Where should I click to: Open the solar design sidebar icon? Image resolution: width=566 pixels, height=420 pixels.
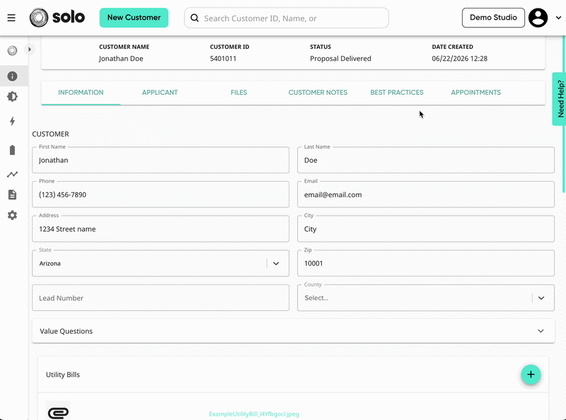[x=12, y=97]
